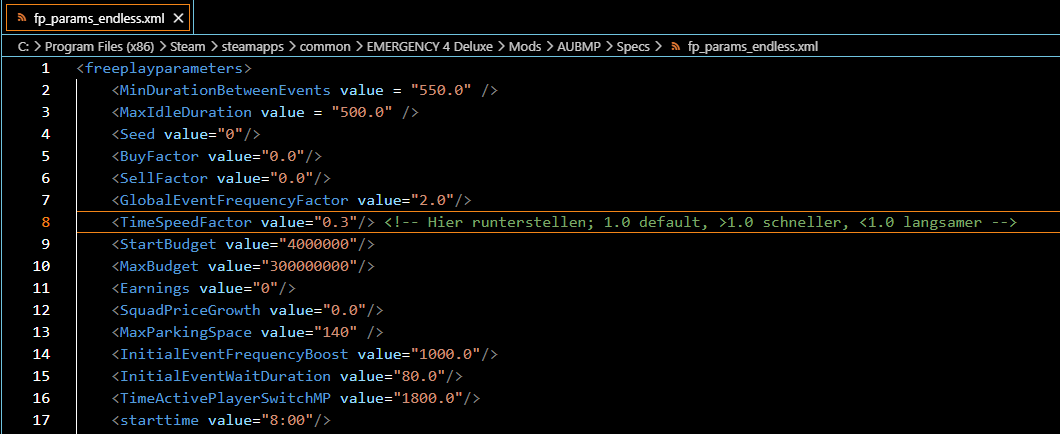Open the Mods breadcrumb folder
1060x434 pixels.
(525, 47)
